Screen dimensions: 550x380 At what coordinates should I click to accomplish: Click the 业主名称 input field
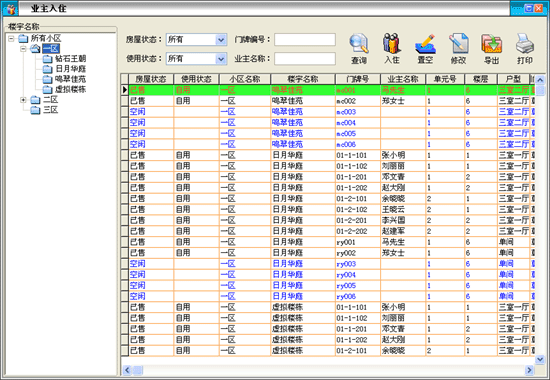click(x=305, y=59)
